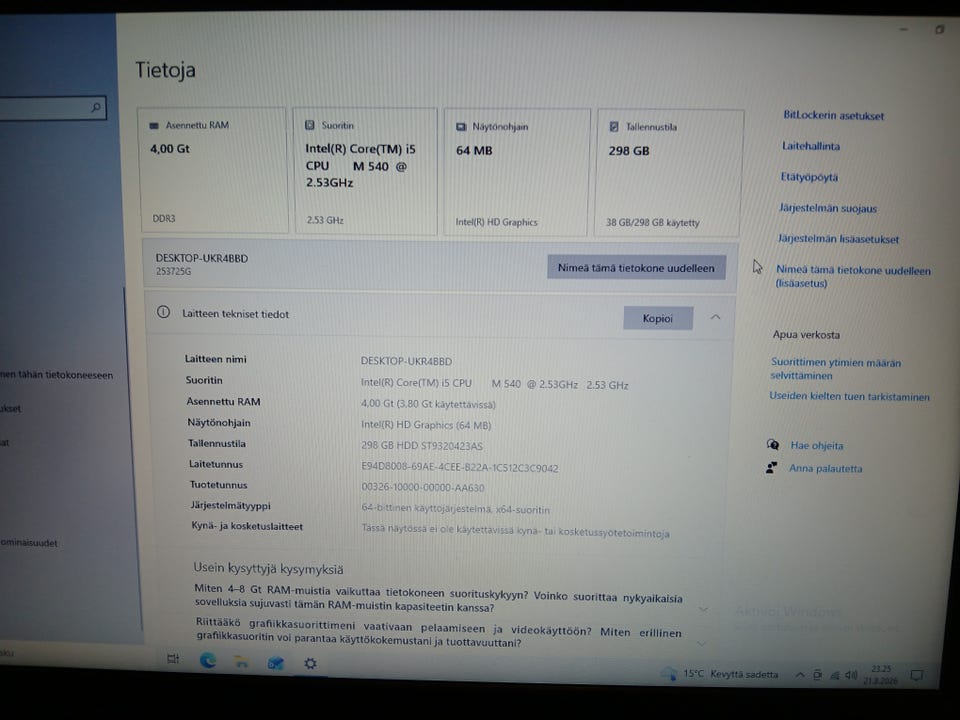Open the volume icon in system tray
960x720 pixels.
[x=851, y=675]
